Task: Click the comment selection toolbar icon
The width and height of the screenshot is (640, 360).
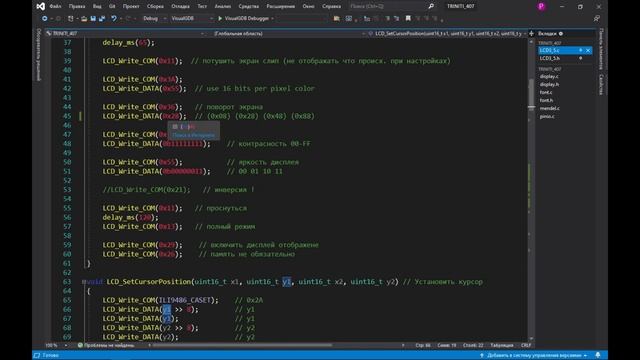Action: 387,18
